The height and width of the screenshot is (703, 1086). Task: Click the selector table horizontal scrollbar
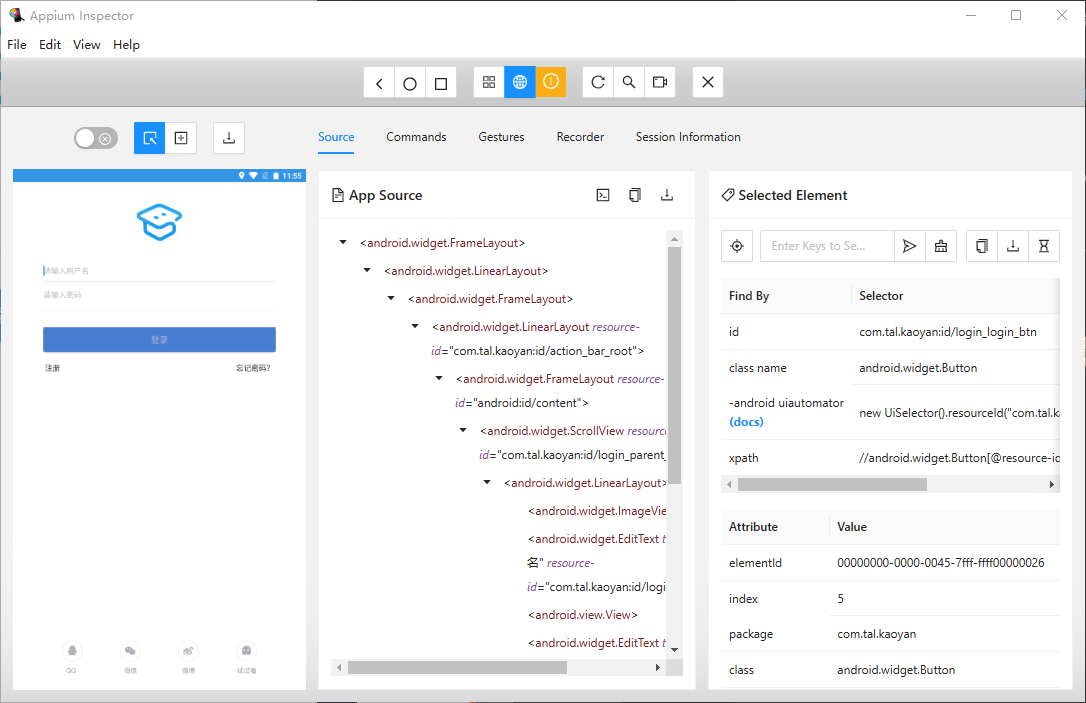pos(832,484)
